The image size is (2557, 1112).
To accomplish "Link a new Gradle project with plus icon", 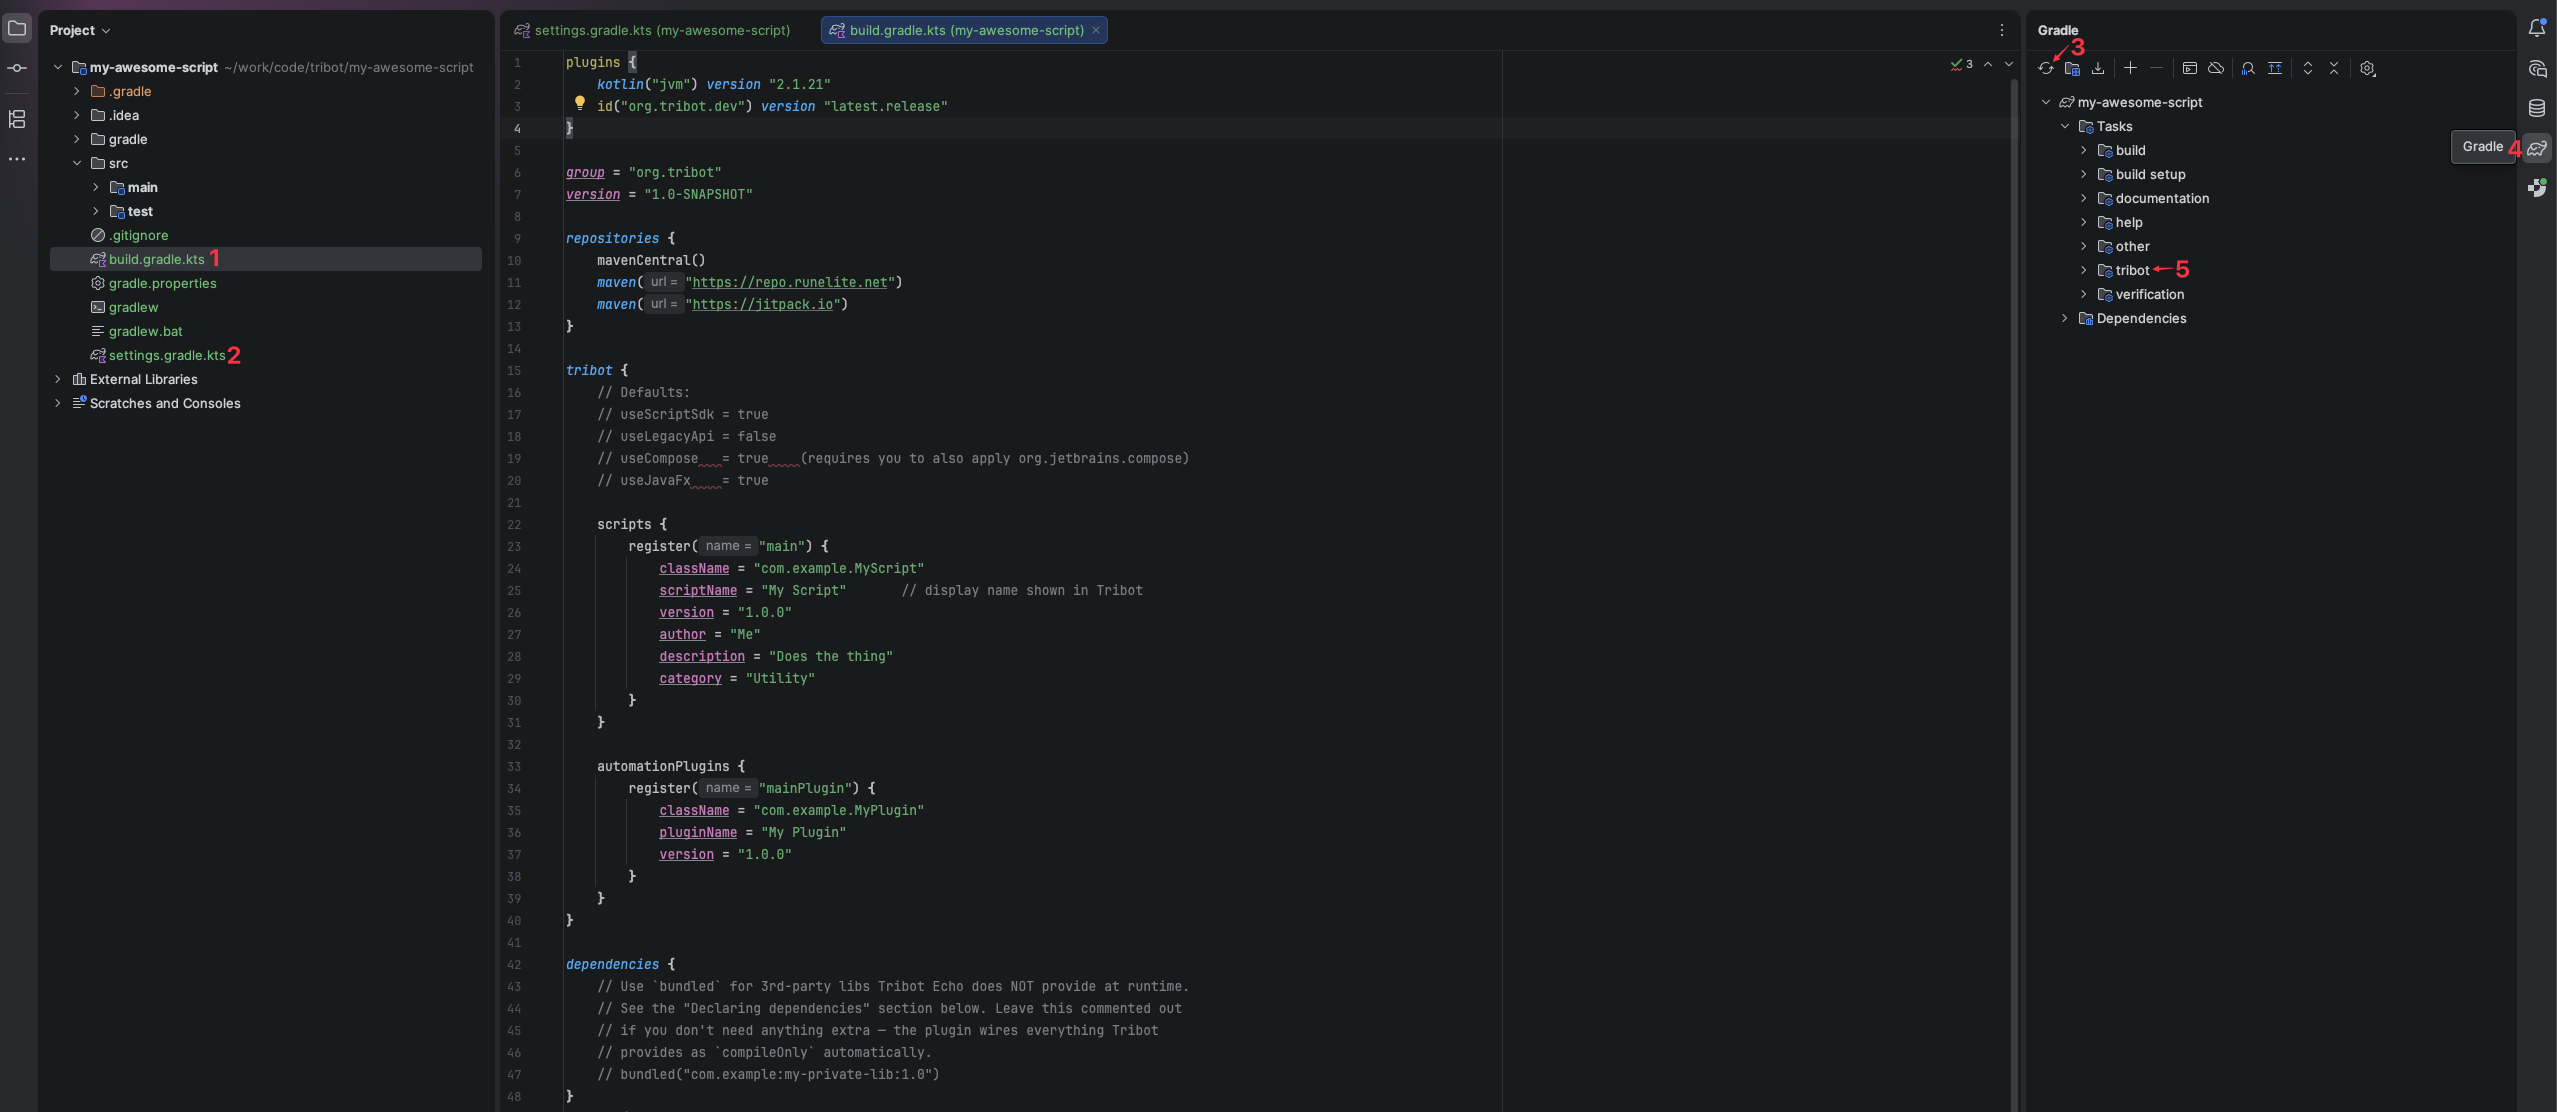I will [x=2131, y=68].
